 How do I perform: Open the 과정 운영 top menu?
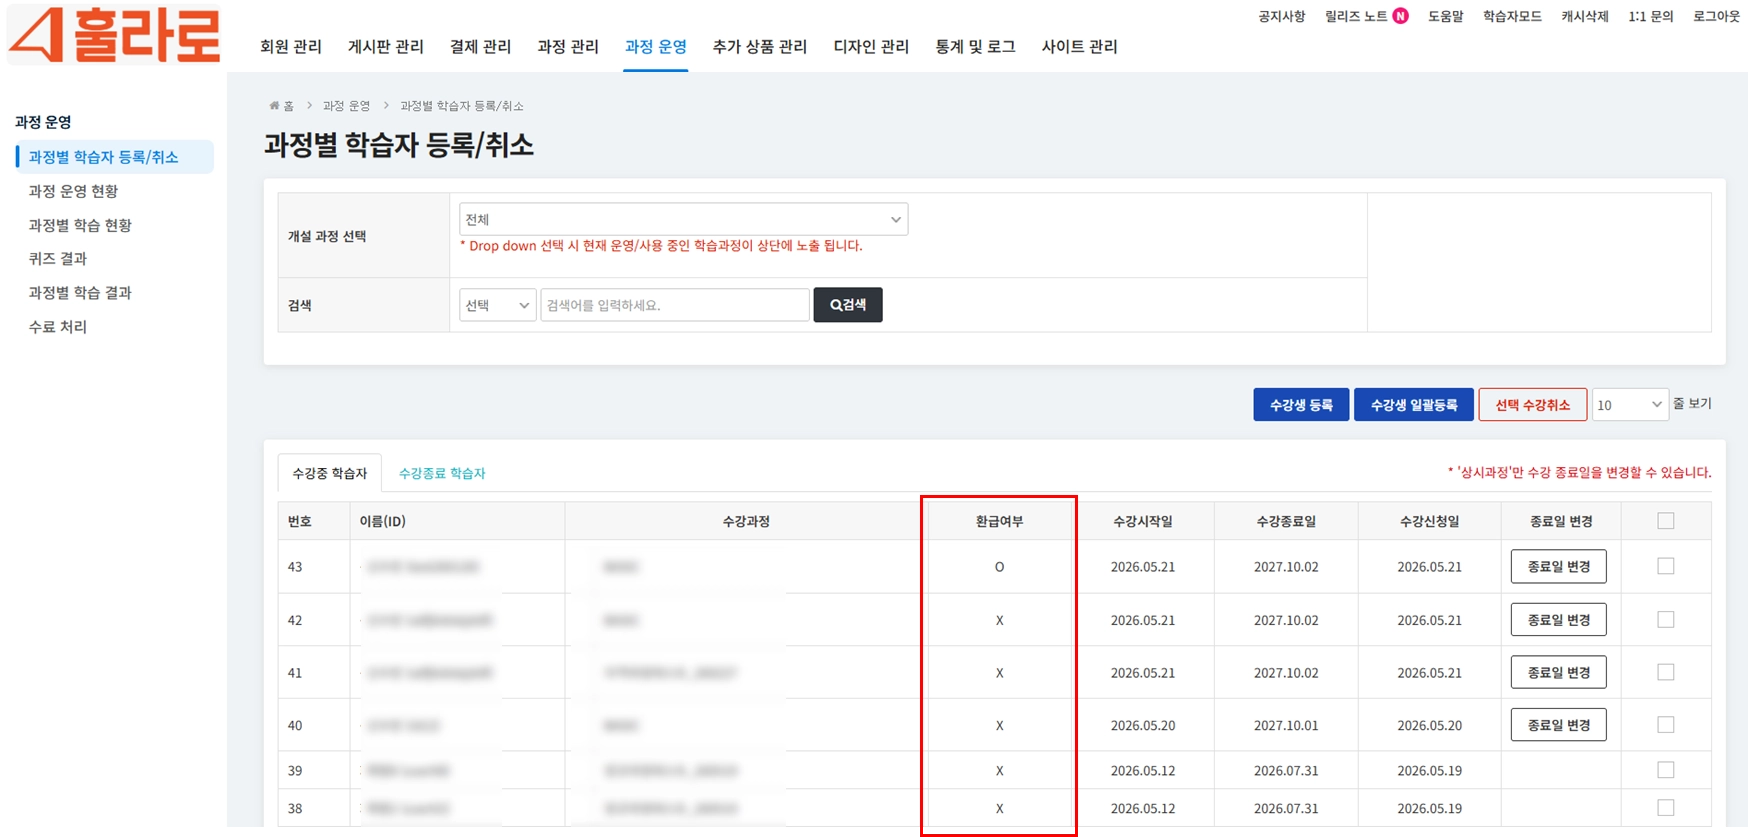click(655, 46)
